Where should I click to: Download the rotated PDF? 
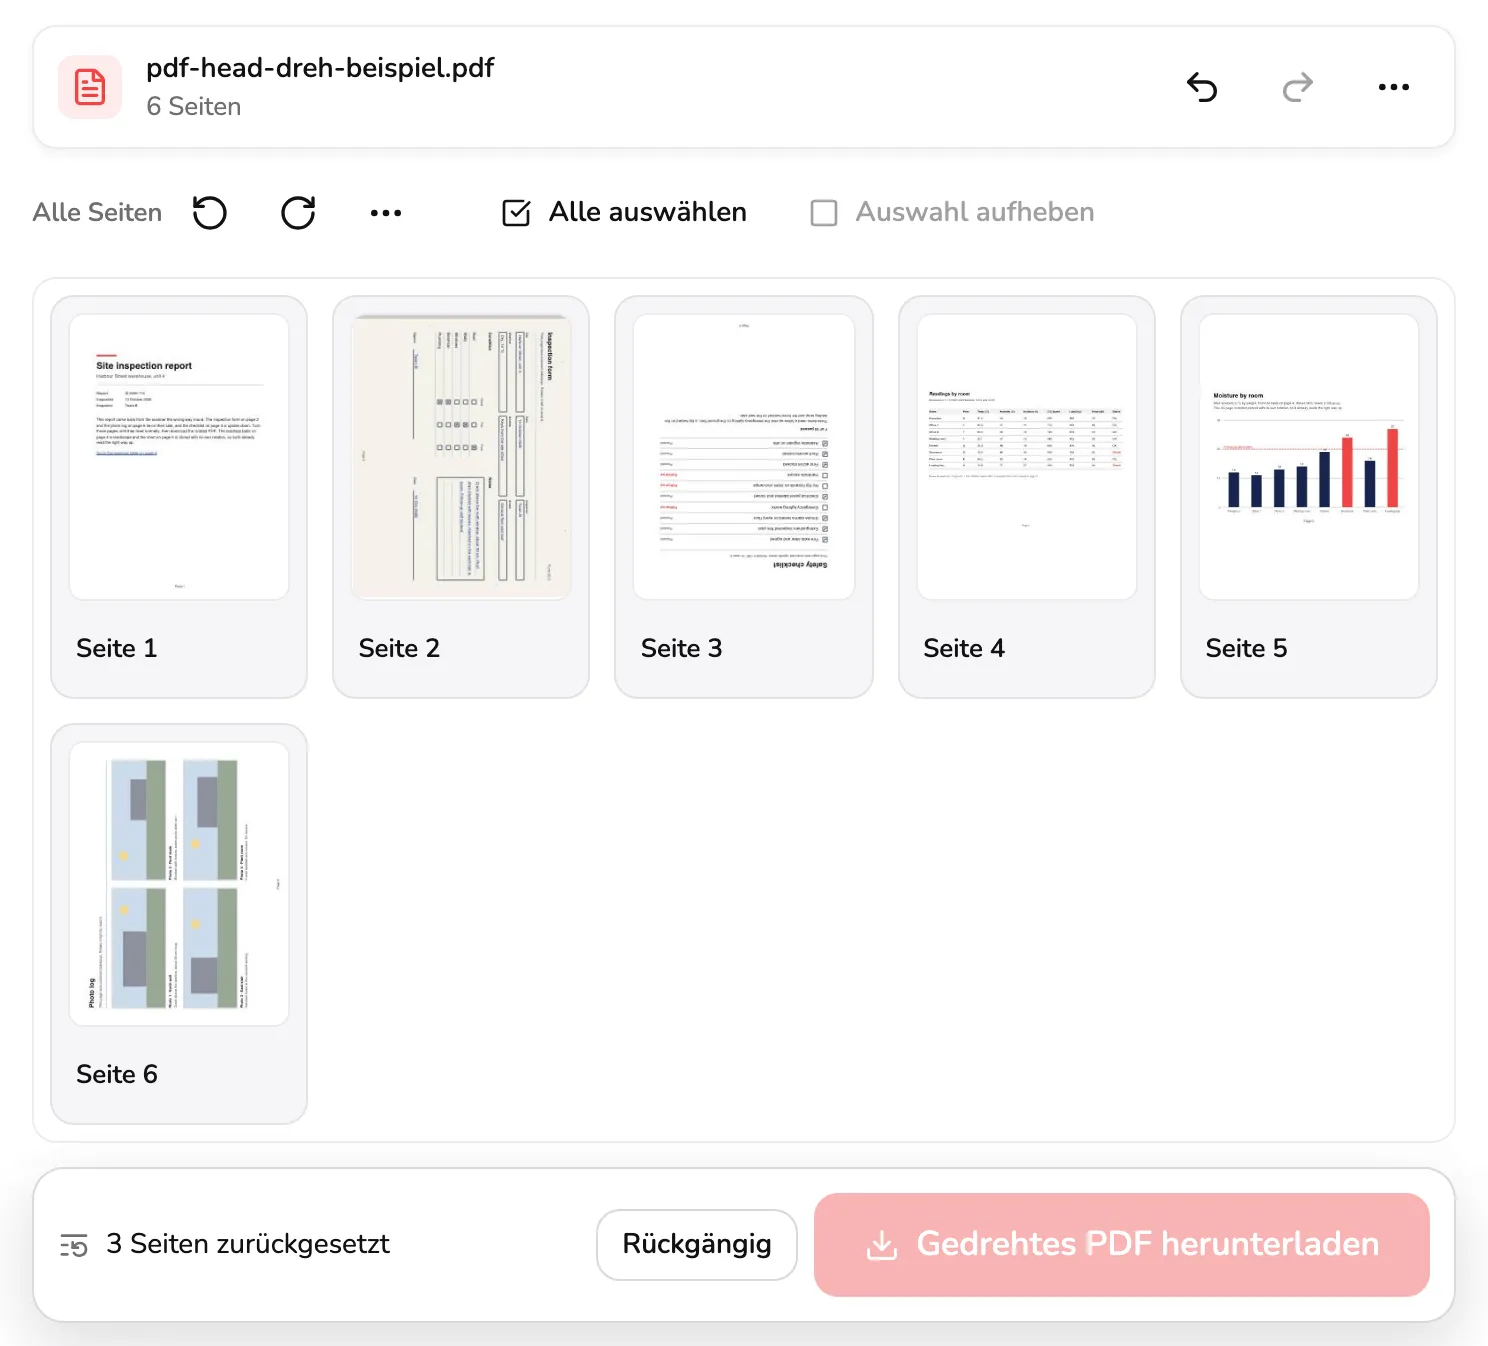click(x=1122, y=1245)
